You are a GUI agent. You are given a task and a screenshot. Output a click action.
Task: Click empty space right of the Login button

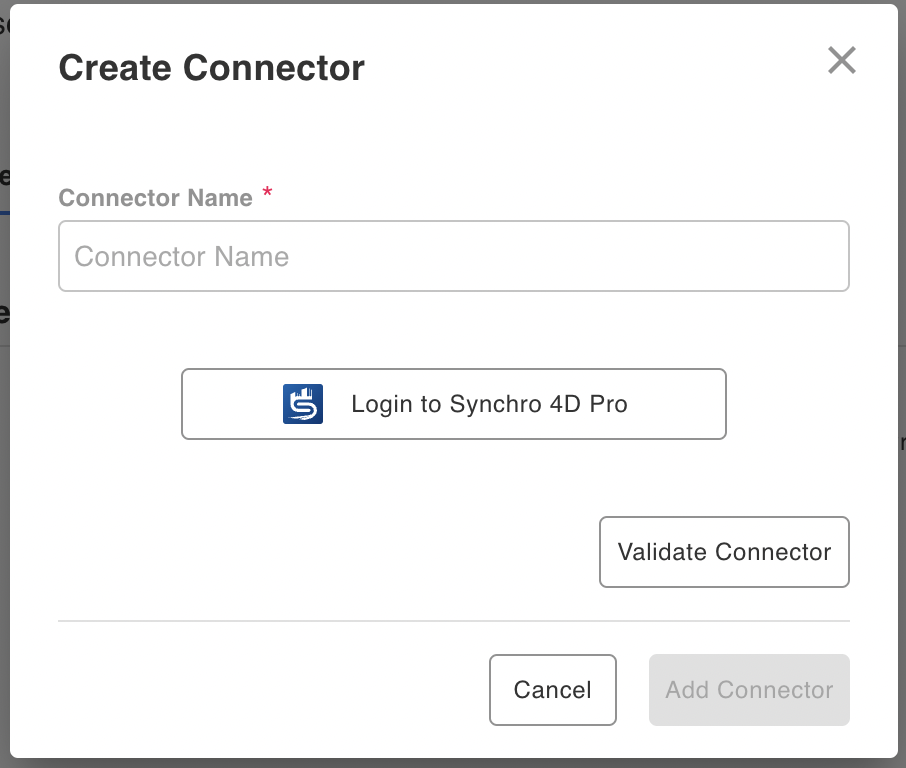pos(788,404)
